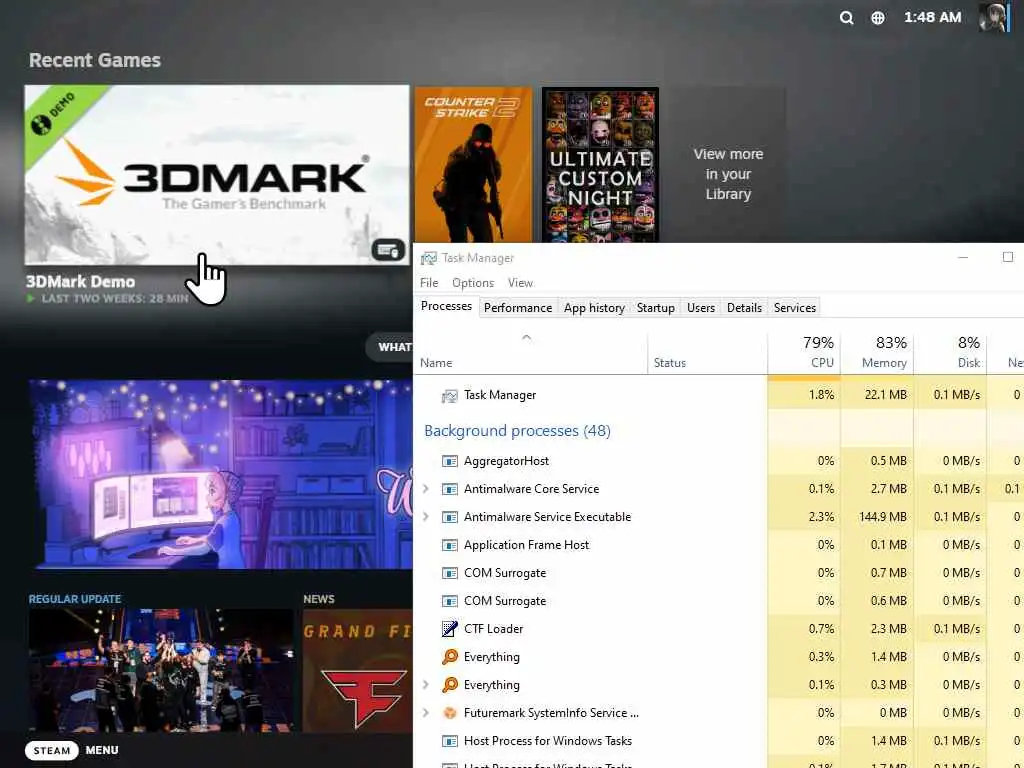
Task: Switch to the Users tab
Action: 701,308
